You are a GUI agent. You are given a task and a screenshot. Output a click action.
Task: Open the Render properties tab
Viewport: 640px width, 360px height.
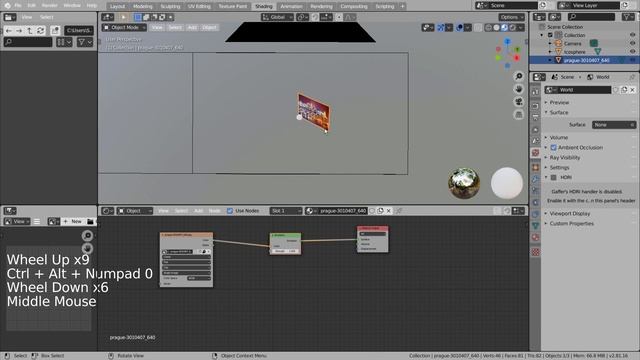pyautogui.click(x=536, y=106)
